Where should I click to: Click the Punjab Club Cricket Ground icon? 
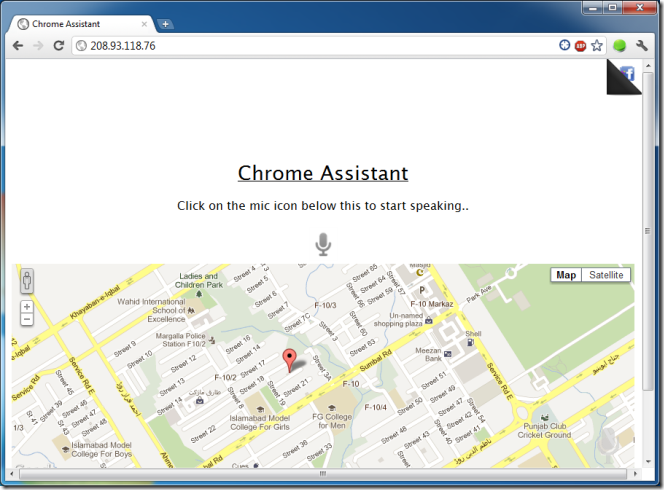[x=545, y=417]
